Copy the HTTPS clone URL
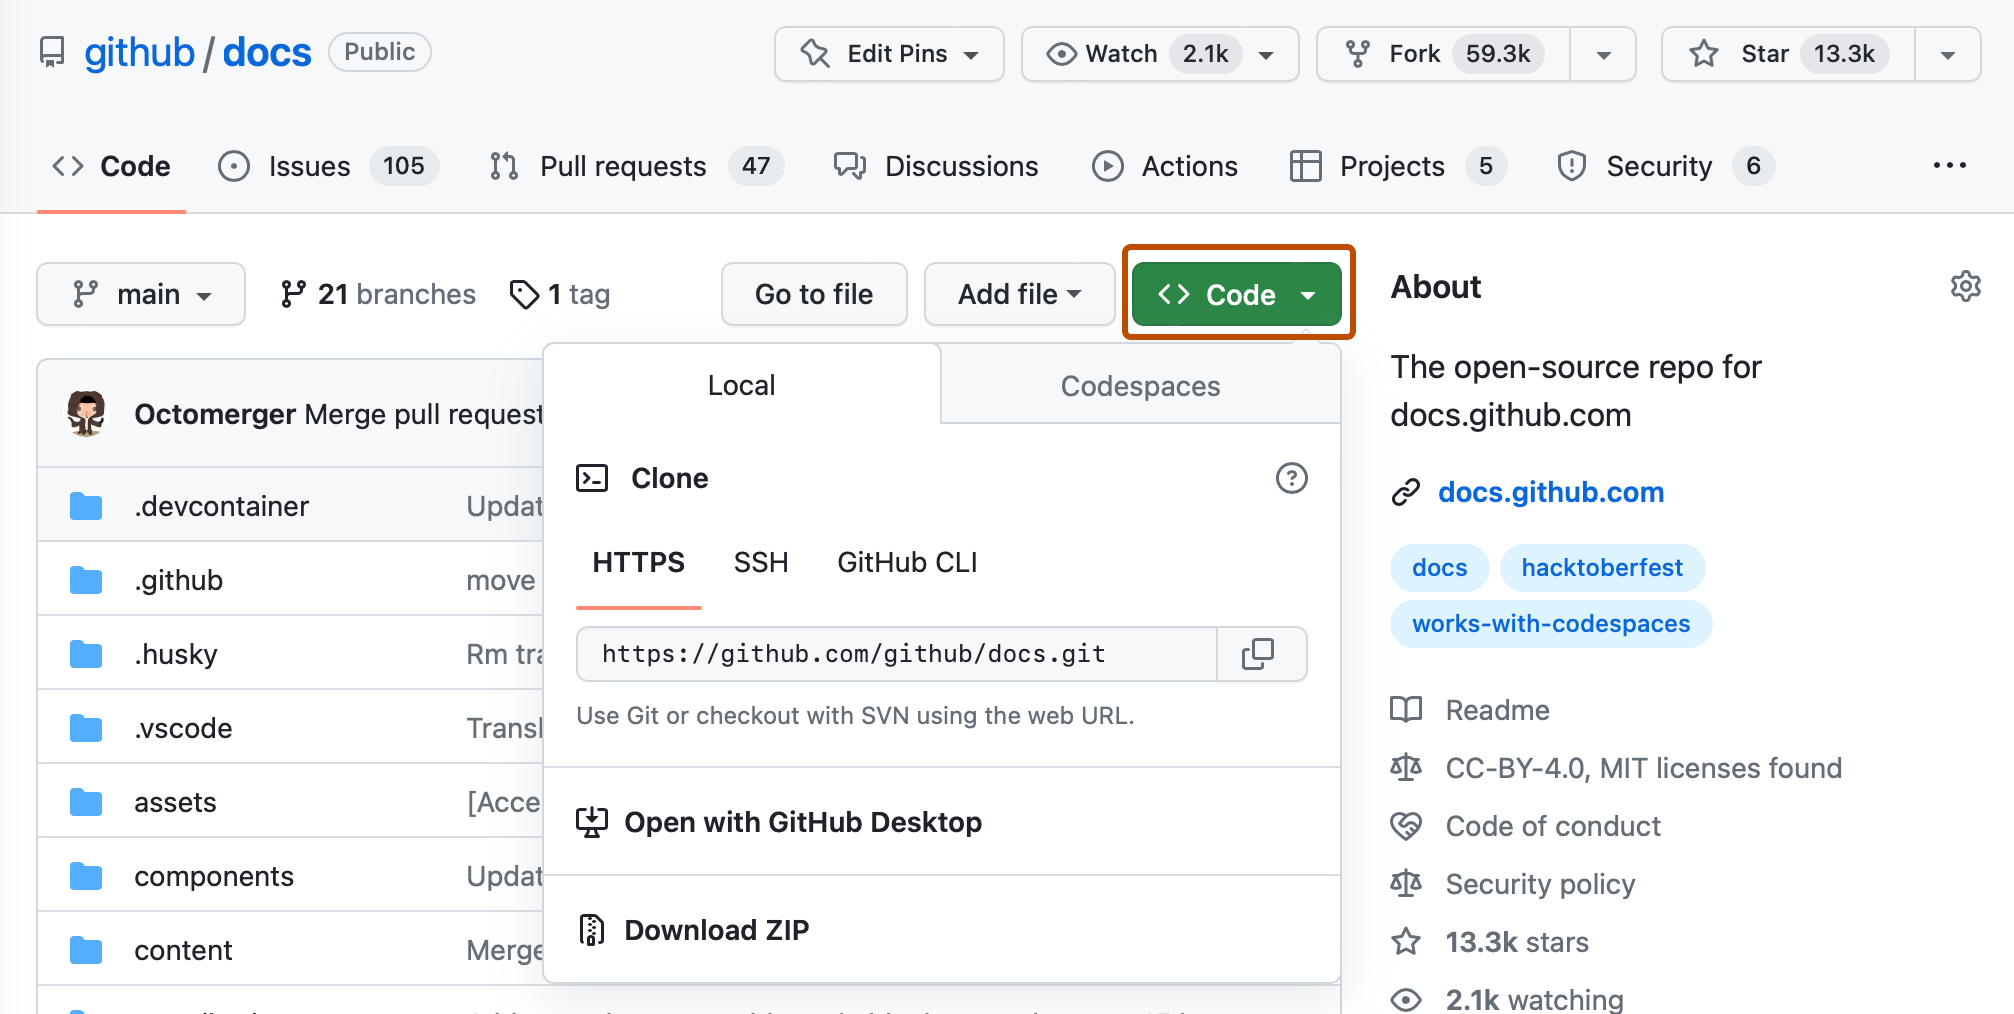2014x1014 pixels. coord(1261,654)
